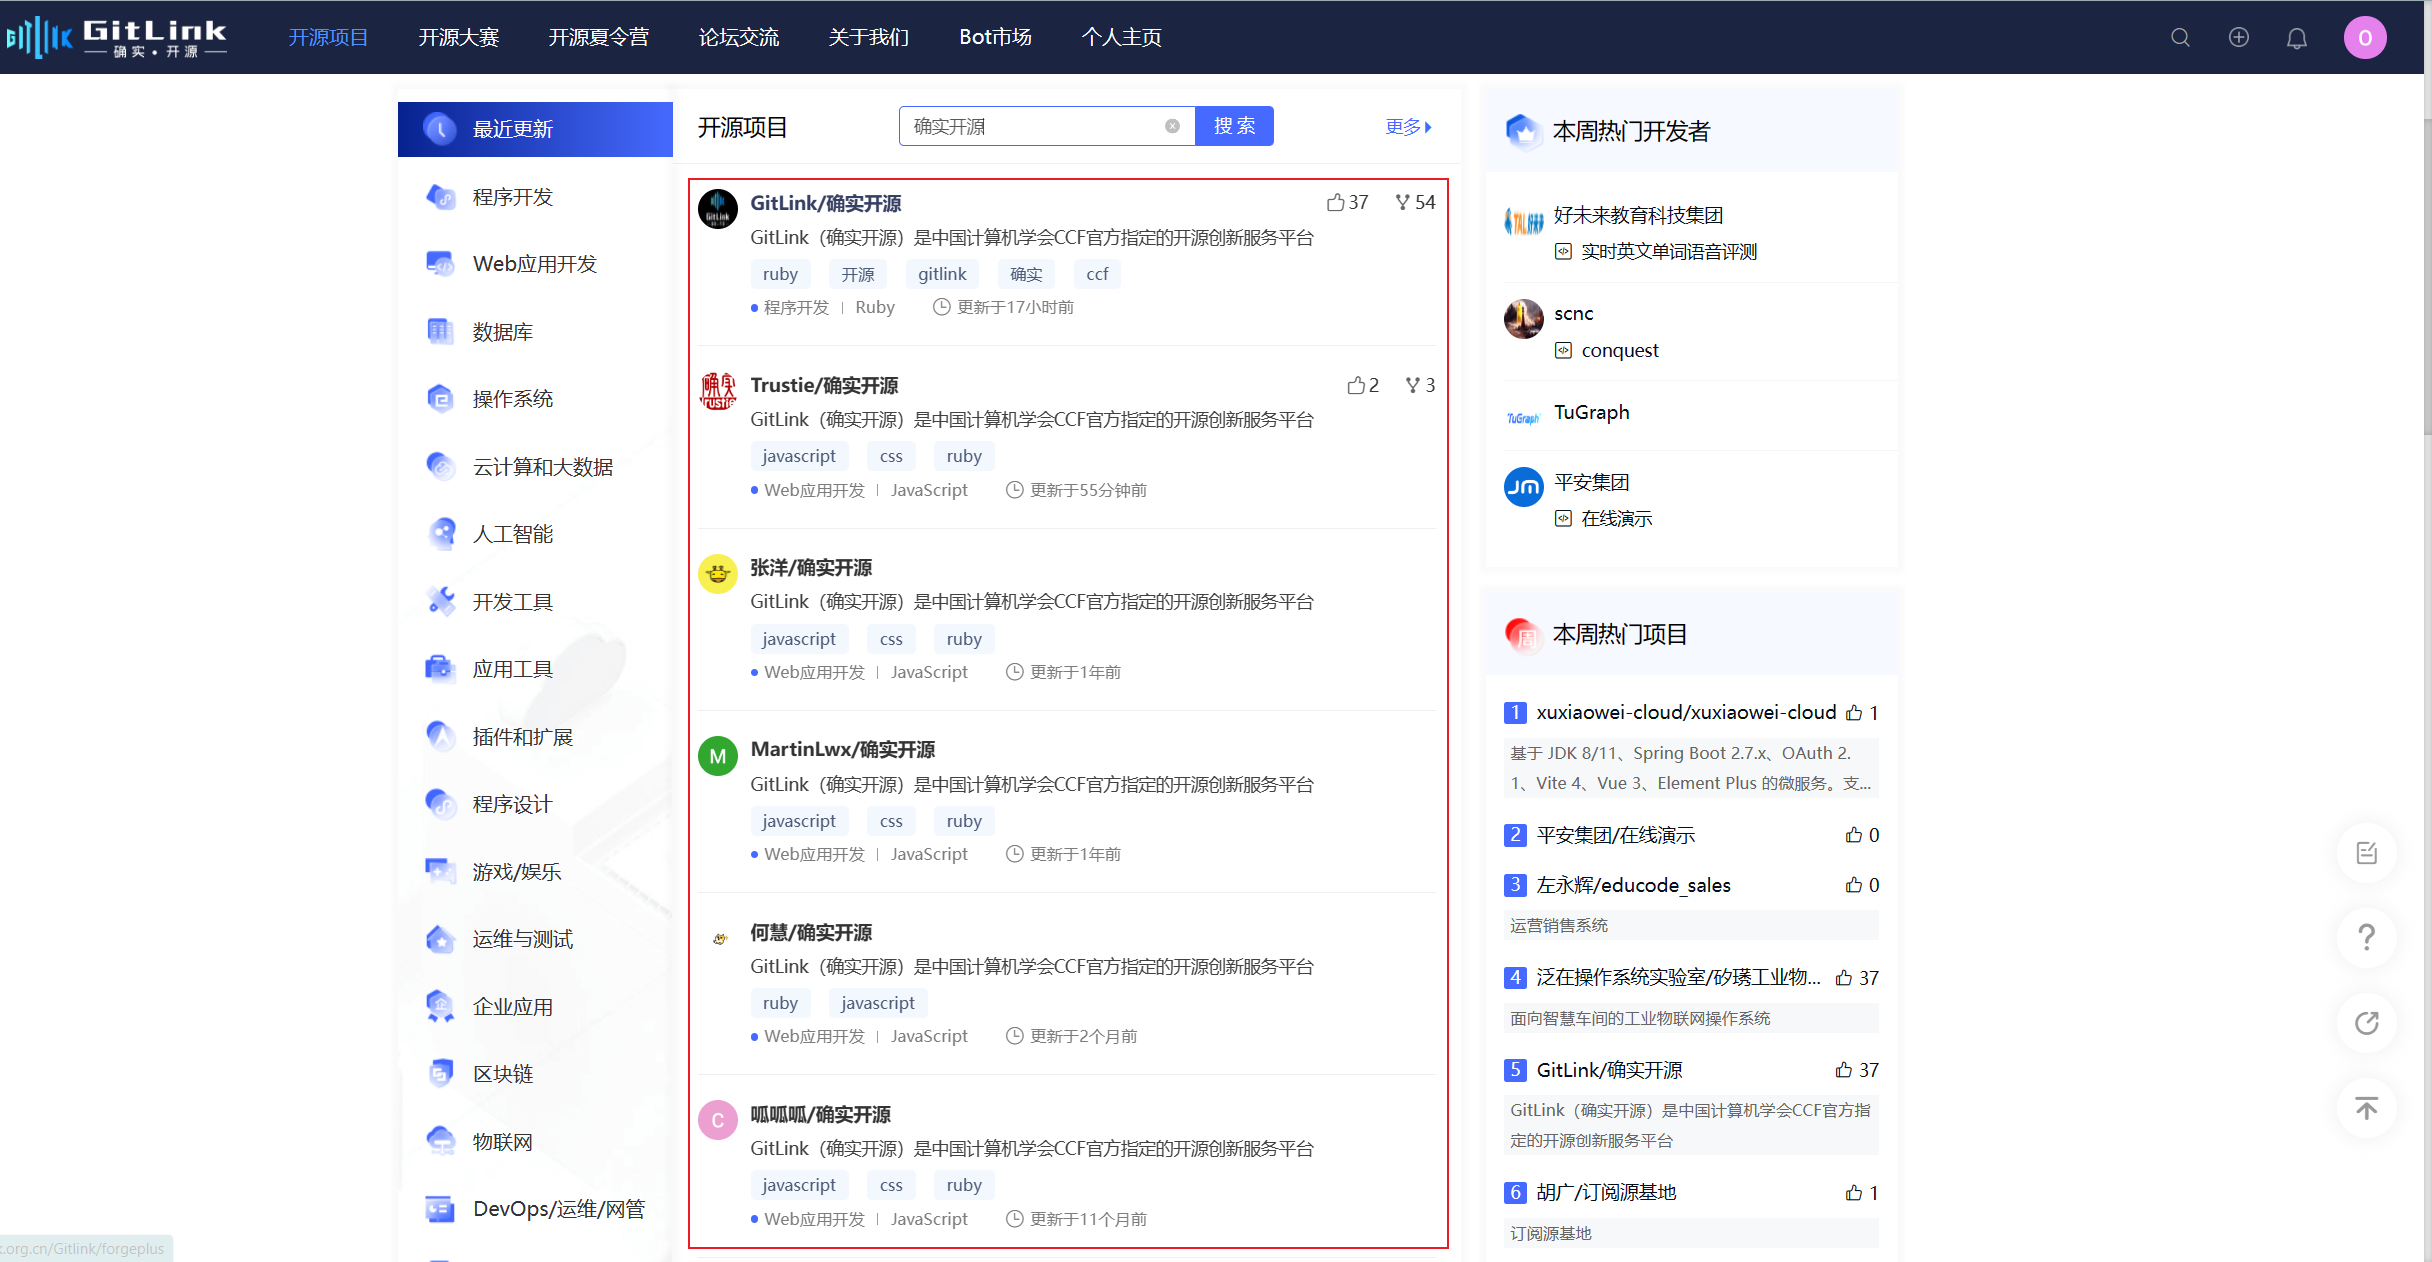Select 人工智能 category

[x=535, y=534]
